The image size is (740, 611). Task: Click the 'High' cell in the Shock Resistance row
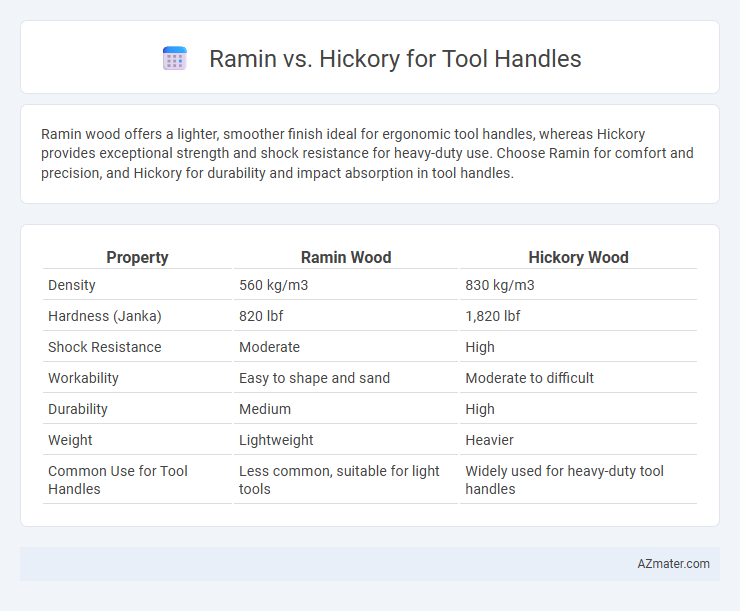coord(480,347)
